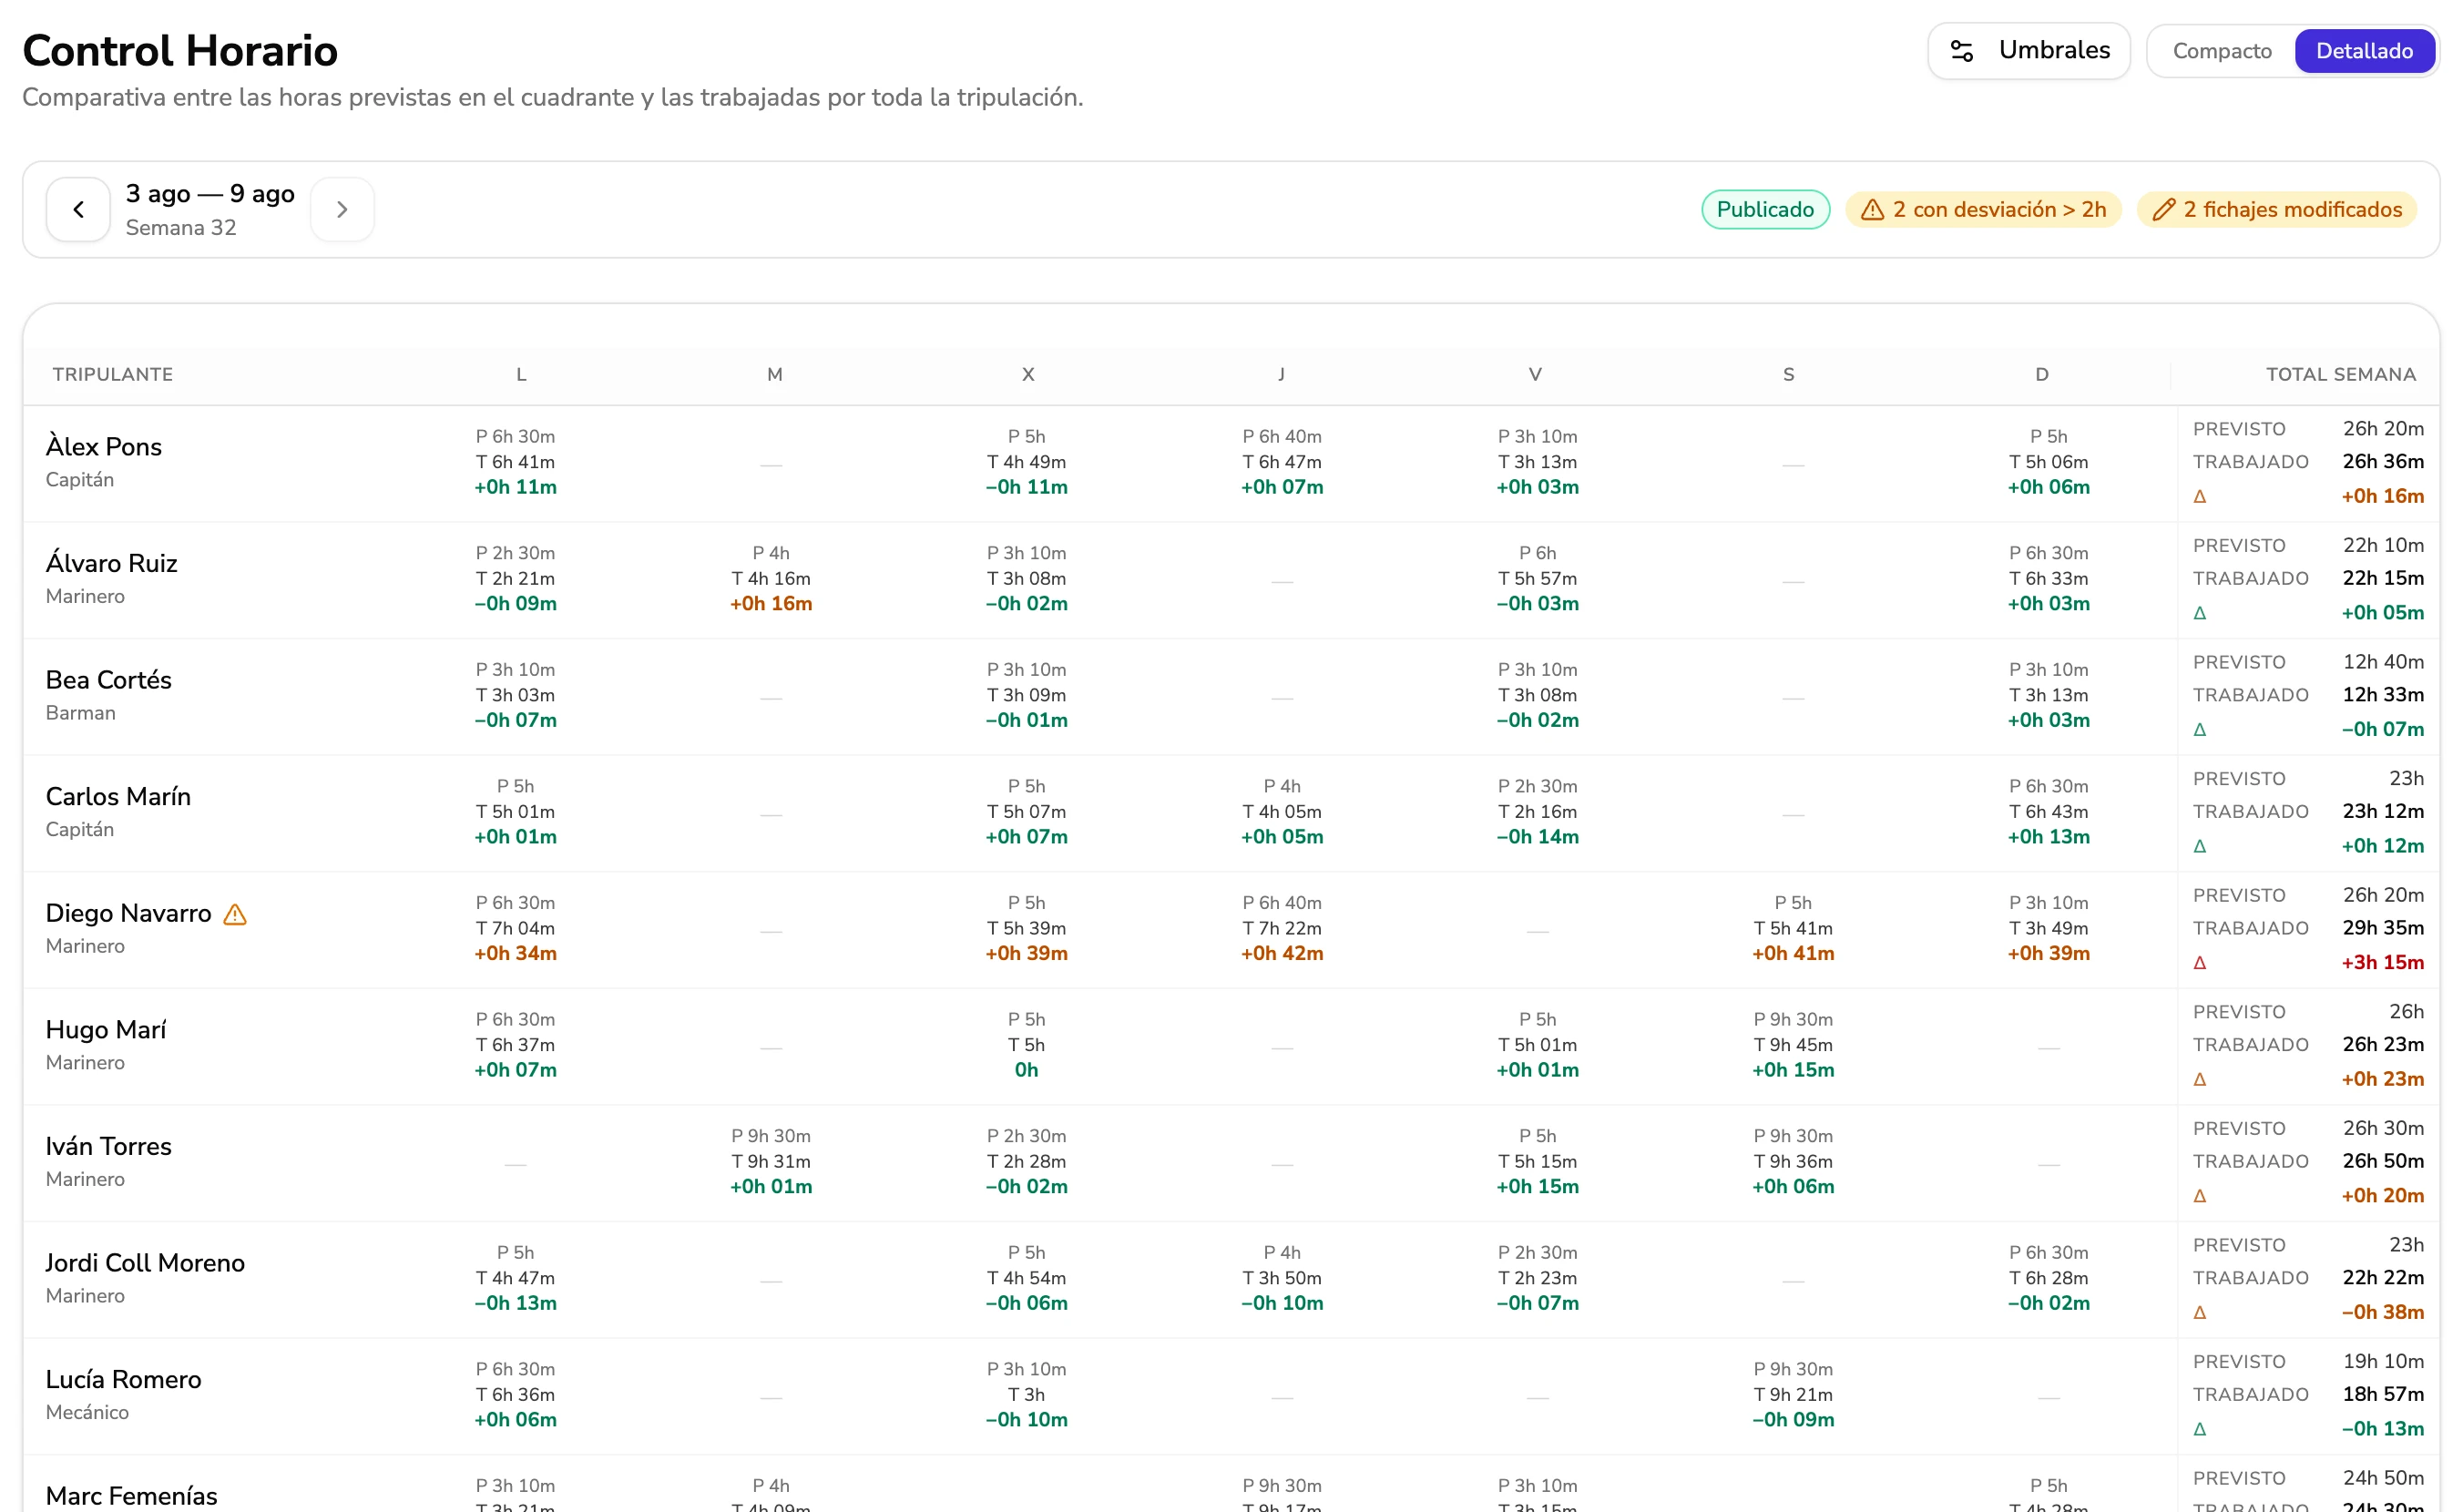Click the delta icon in Bea Cortés total

(x=2199, y=729)
